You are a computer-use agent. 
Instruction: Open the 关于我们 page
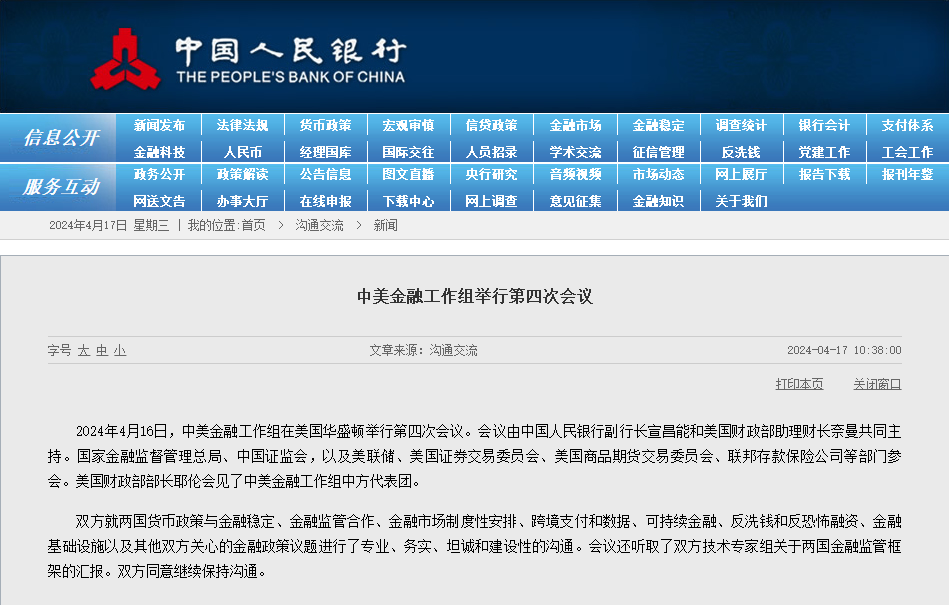tap(741, 200)
